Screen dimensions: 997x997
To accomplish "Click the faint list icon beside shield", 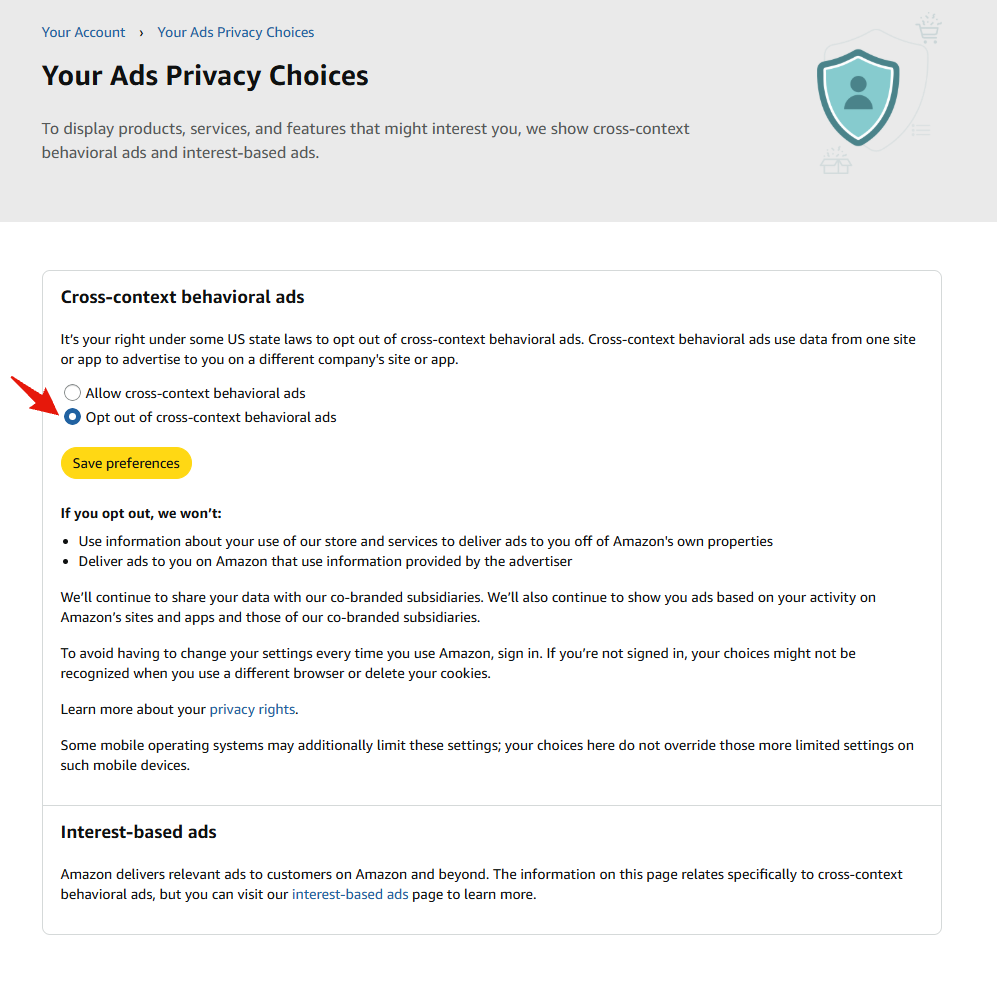I will [921, 130].
